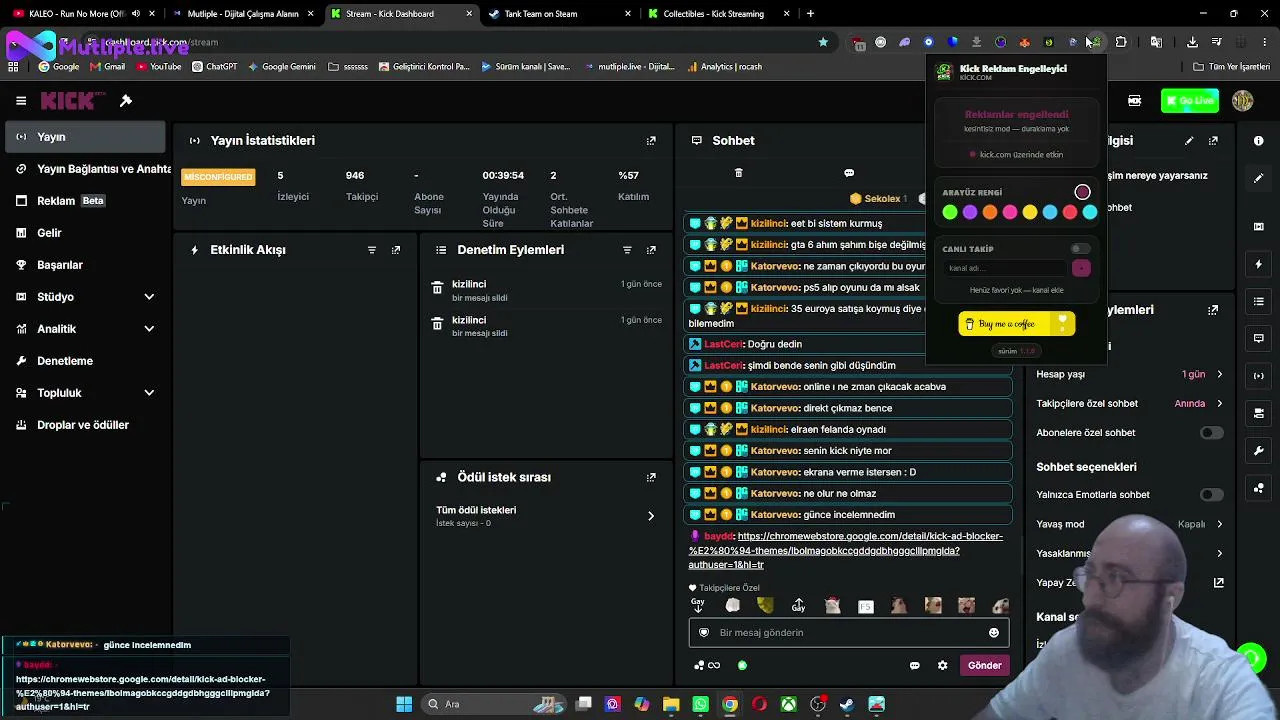
Task: Open user profile avatar menu
Action: coord(1243,101)
